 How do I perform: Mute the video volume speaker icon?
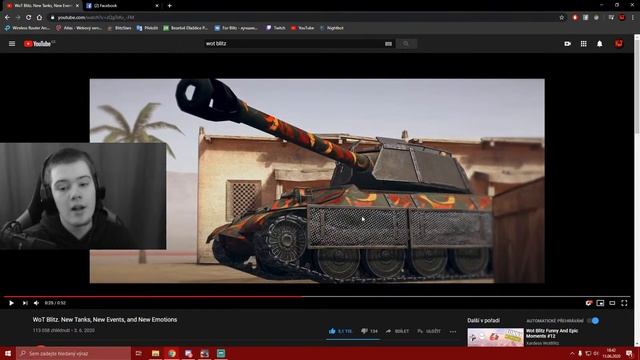(36, 303)
